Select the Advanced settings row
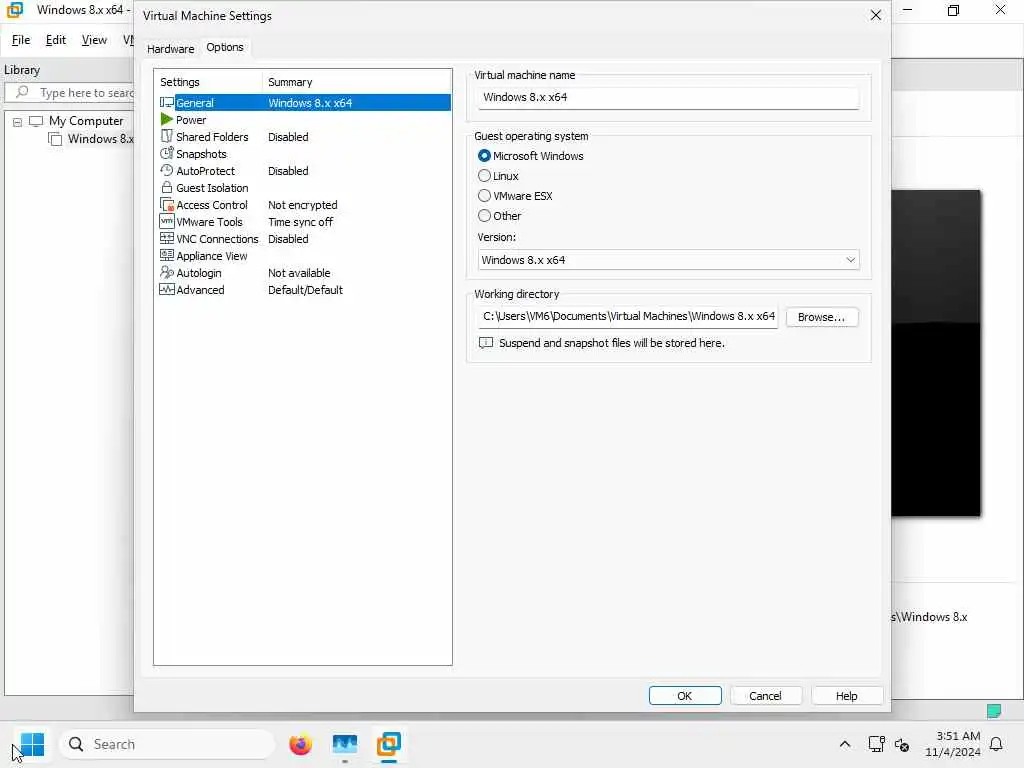Screen dimensions: 1024x768 [x=302, y=290]
